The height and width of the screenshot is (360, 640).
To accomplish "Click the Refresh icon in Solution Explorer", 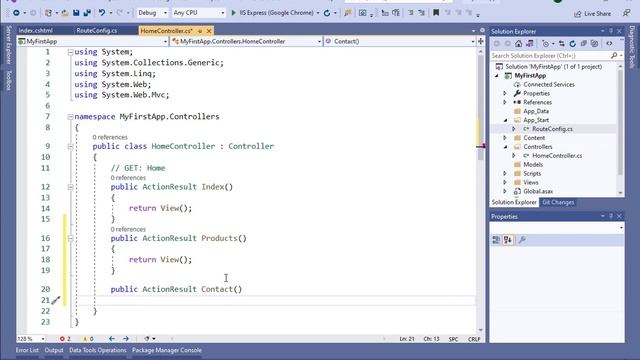I will [573, 44].
